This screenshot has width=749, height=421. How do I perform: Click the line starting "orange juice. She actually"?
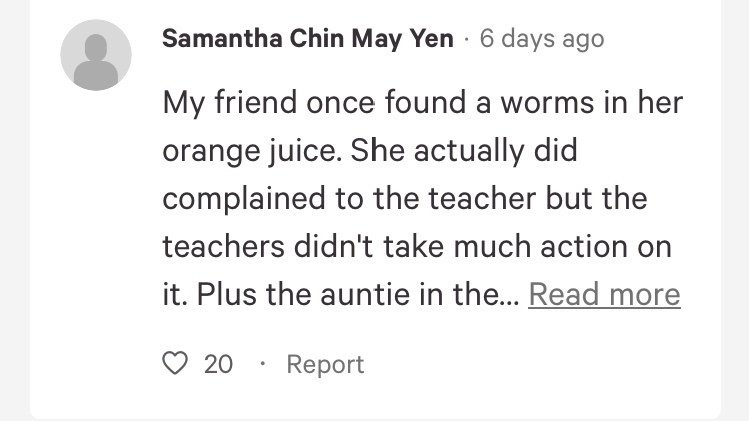click(x=370, y=151)
